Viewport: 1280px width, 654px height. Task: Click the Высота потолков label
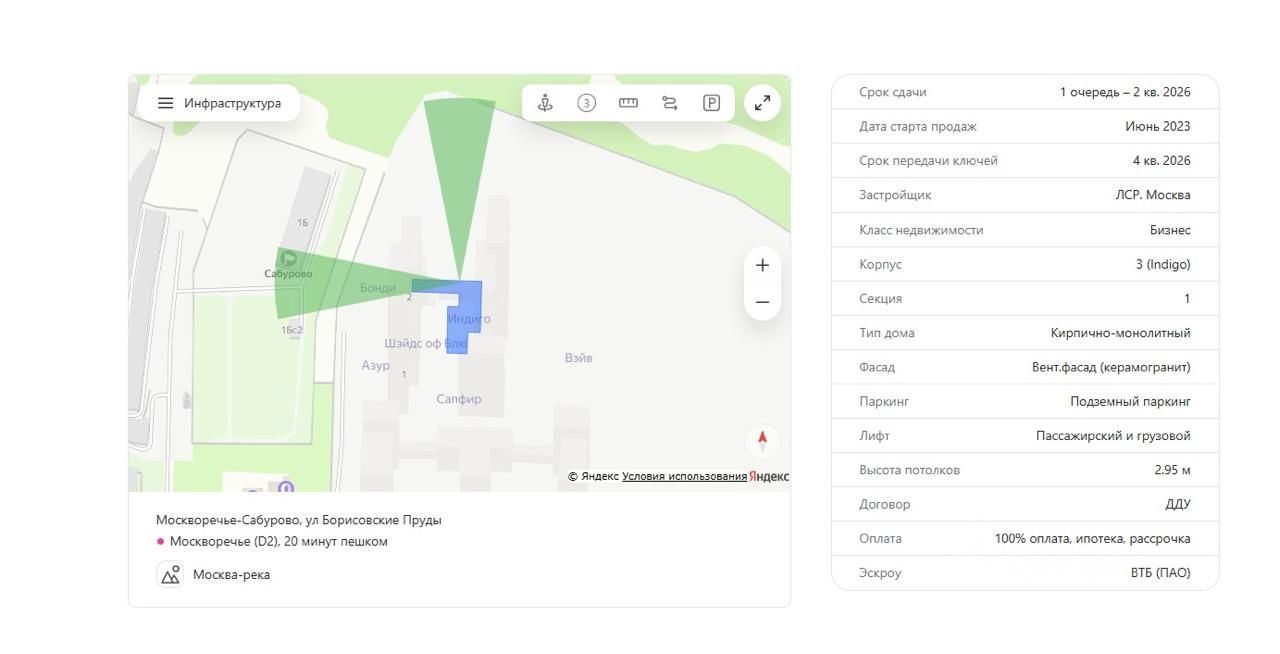pos(909,470)
